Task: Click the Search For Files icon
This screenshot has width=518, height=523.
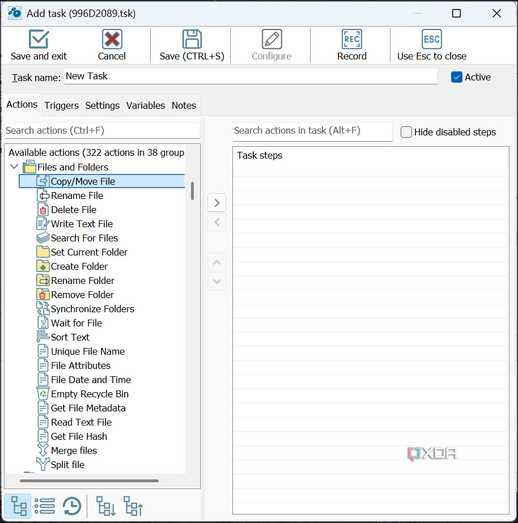Action: (43, 238)
